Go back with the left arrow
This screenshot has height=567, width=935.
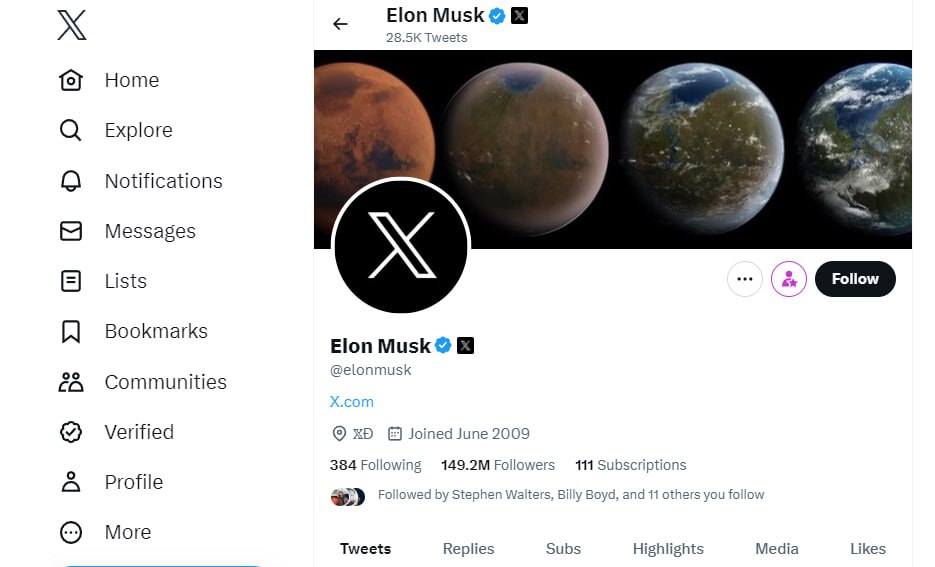click(340, 24)
